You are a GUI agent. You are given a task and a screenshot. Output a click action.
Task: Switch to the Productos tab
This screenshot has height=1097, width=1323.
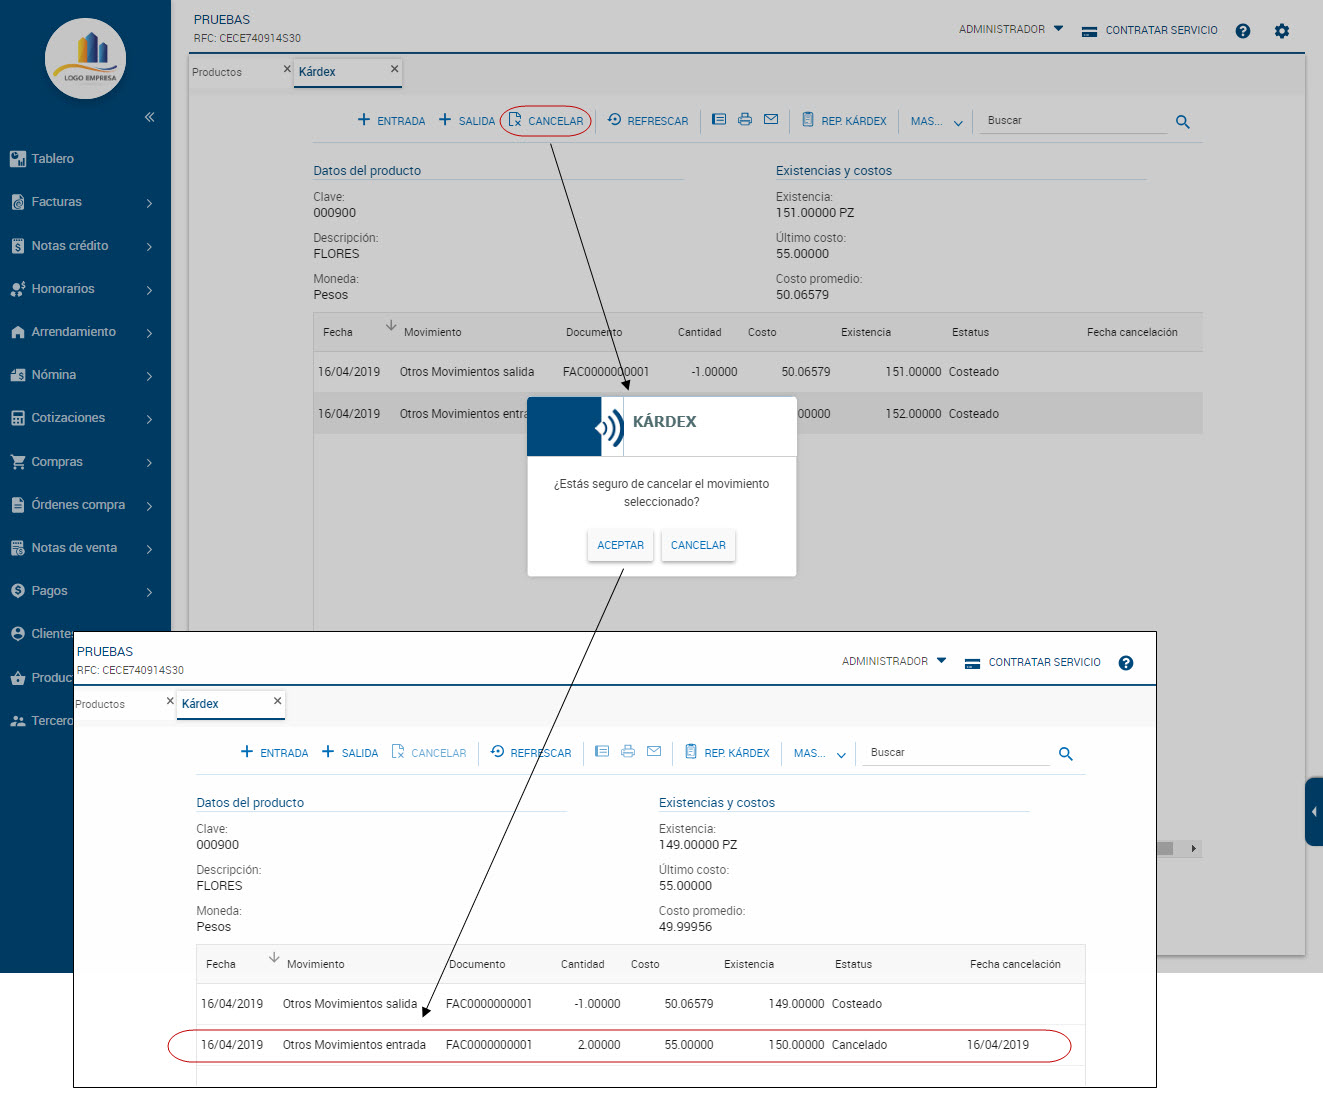click(217, 72)
